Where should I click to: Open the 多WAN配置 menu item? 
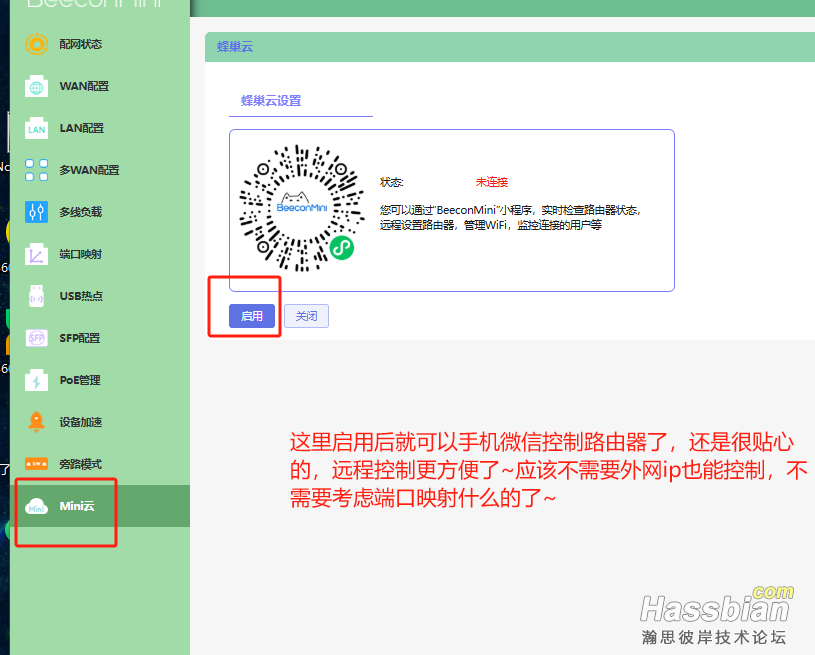[x=100, y=170]
